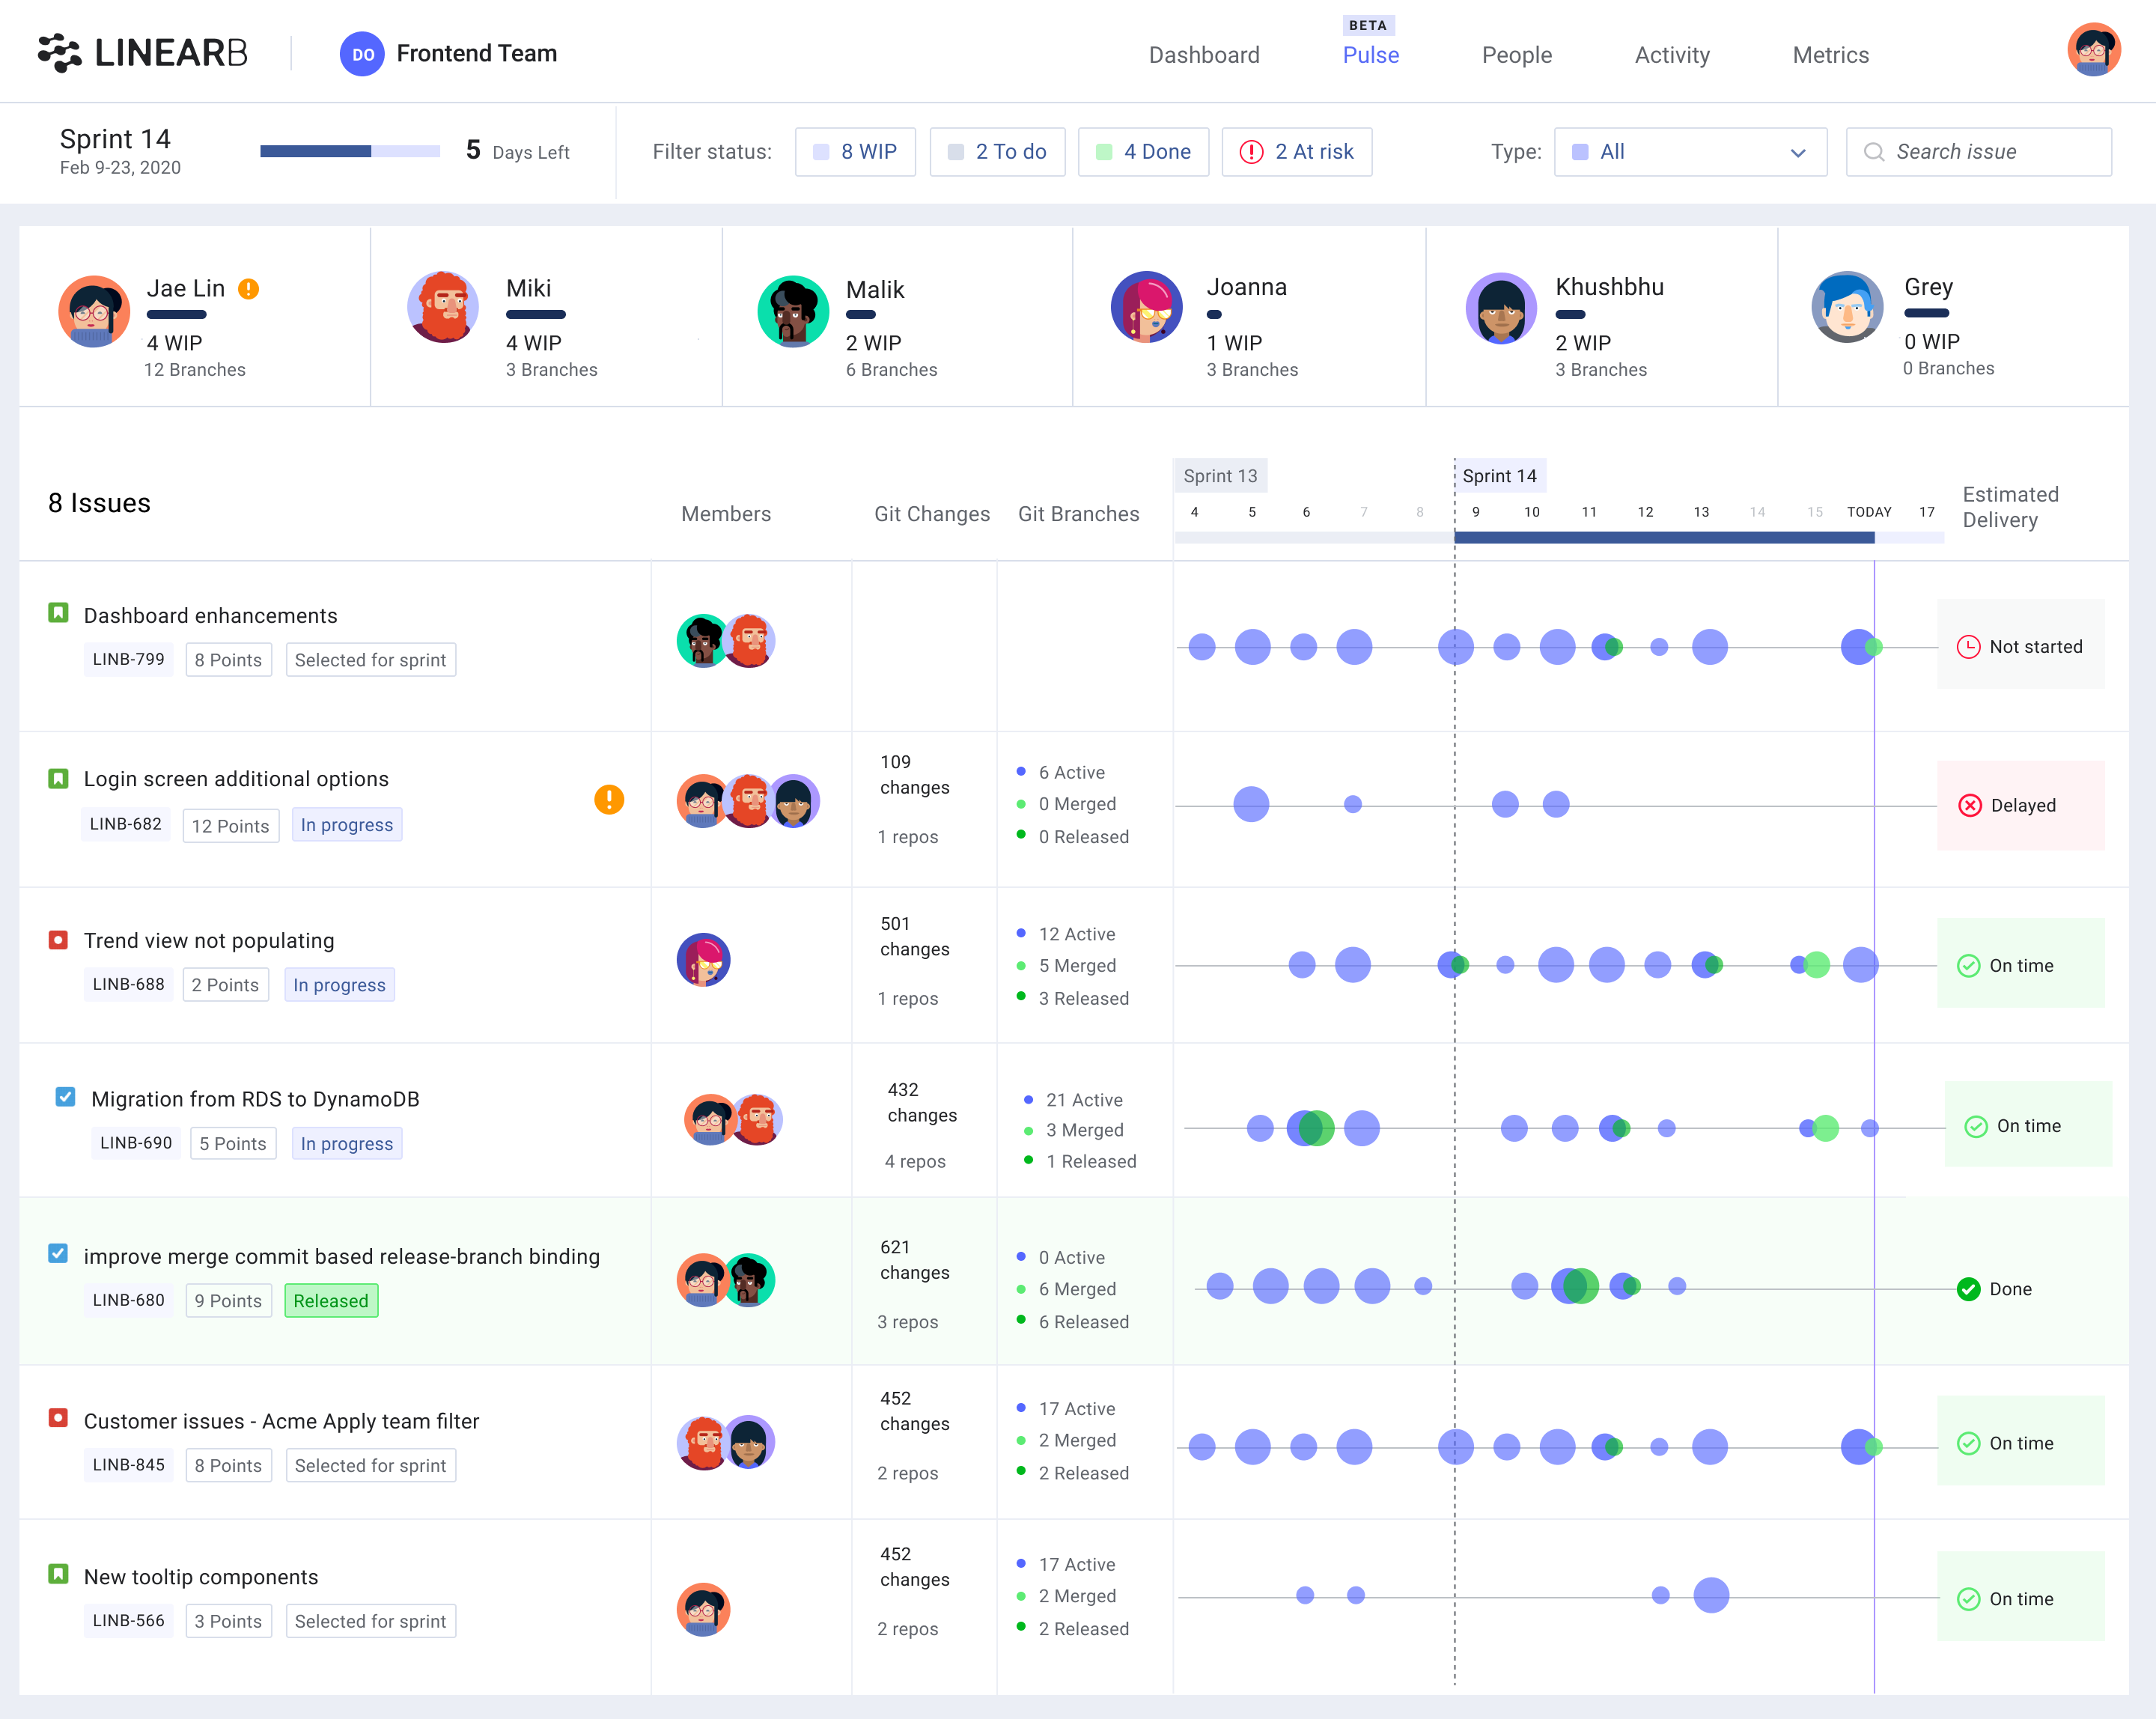Open the LINB-845 issue key link
The image size is (2156, 1719).
point(128,1465)
